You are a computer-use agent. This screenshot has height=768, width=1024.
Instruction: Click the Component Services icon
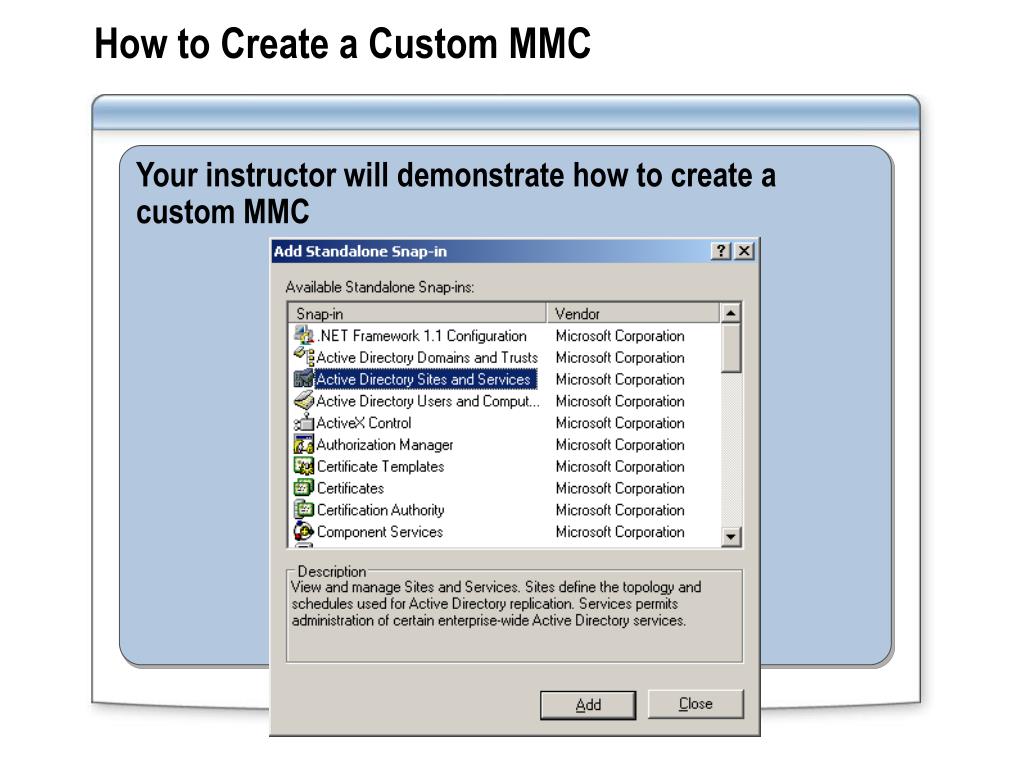coord(304,531)
